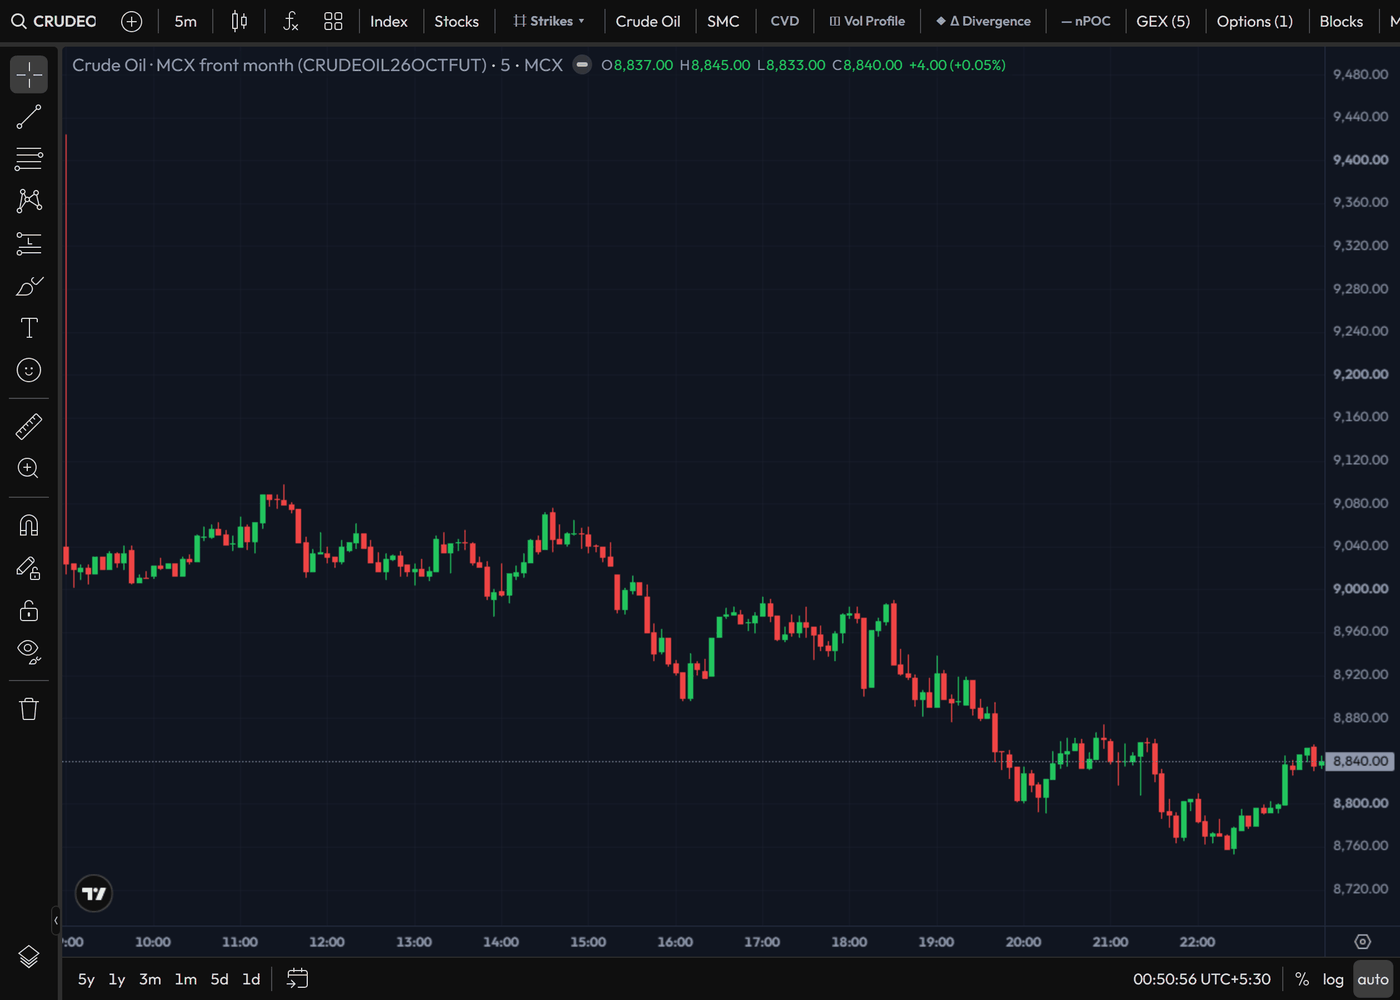This screenshot has width=1400, height=1000.
Task: Switch to the Index tab
Action: tap(389, 21)
